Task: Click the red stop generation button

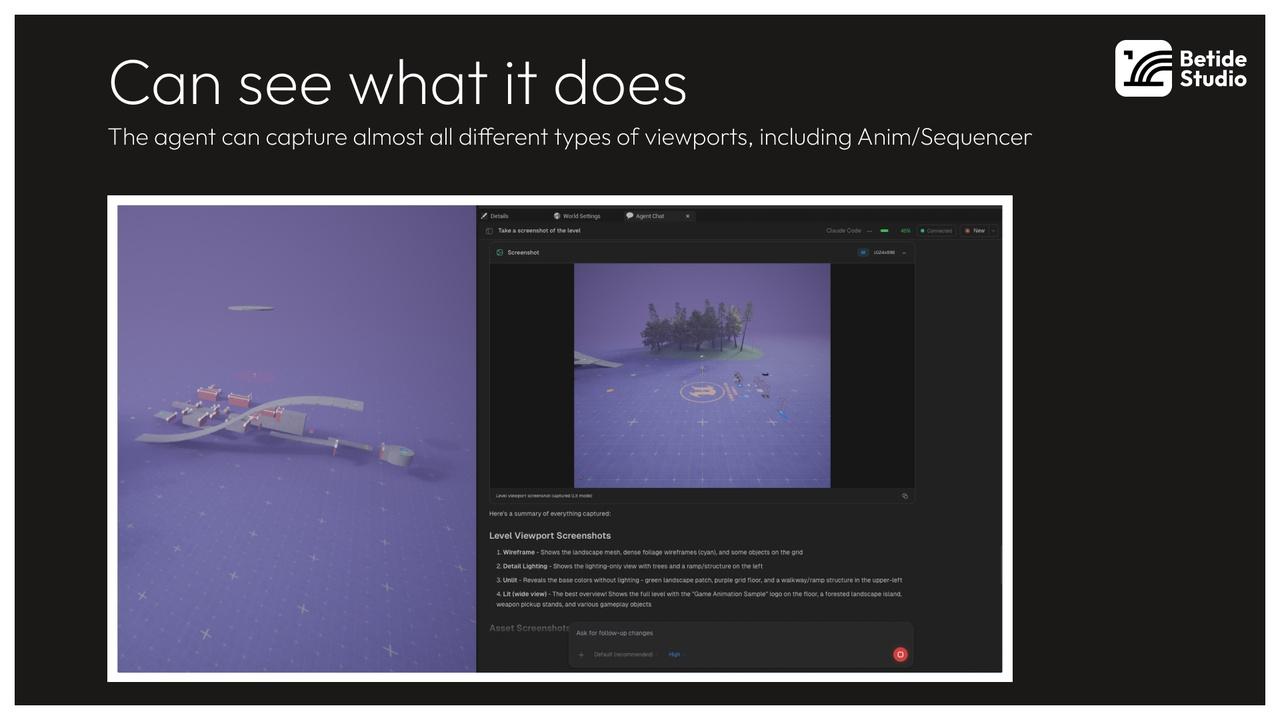Action: [900, 654]
